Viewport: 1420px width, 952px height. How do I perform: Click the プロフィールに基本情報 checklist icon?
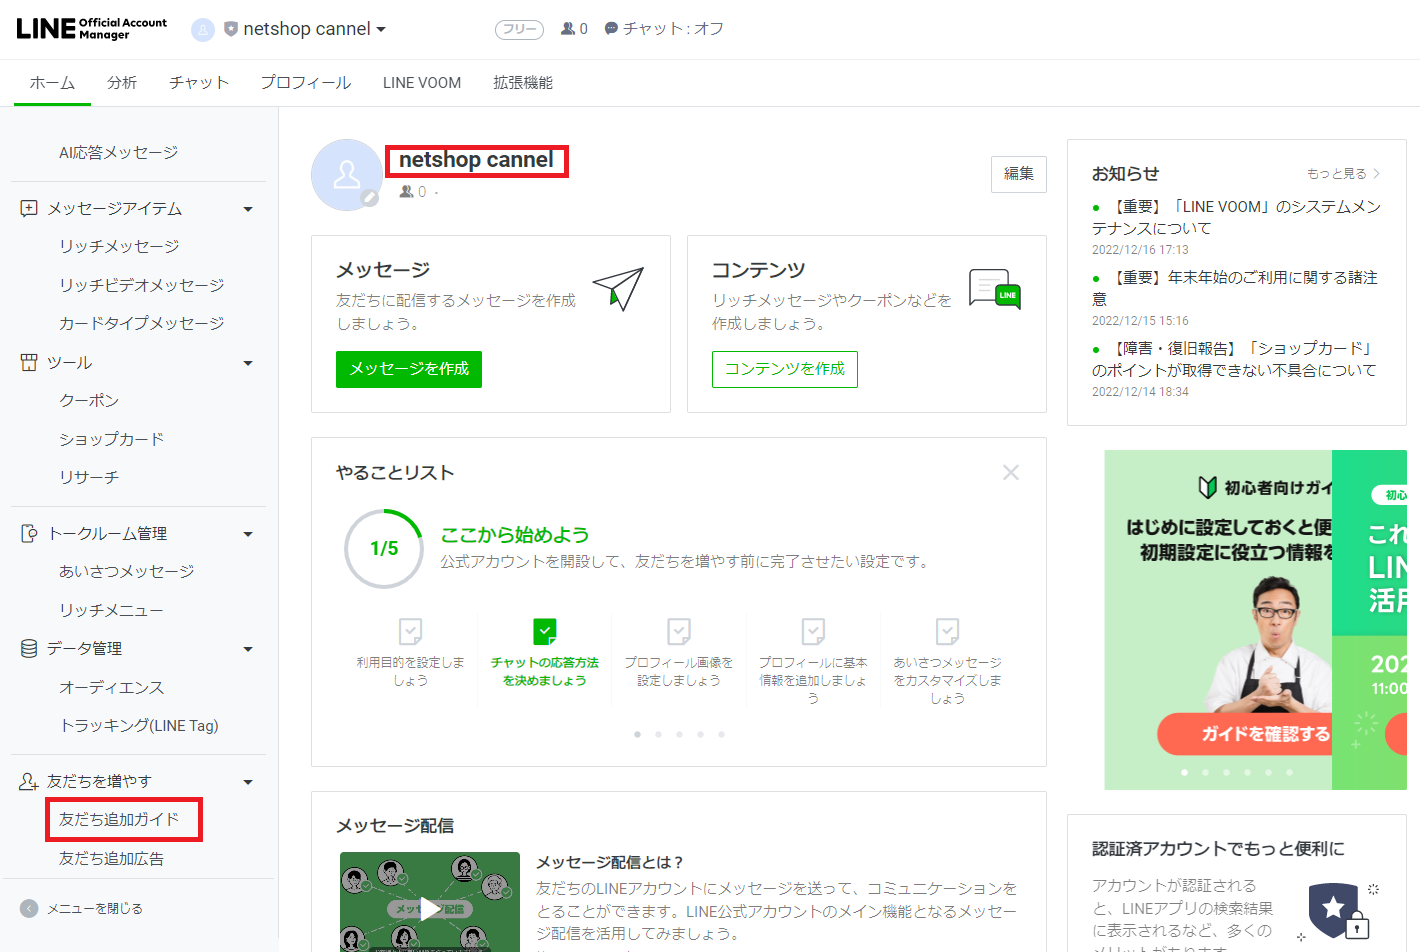pyautogui.click(x=813, y=631)
